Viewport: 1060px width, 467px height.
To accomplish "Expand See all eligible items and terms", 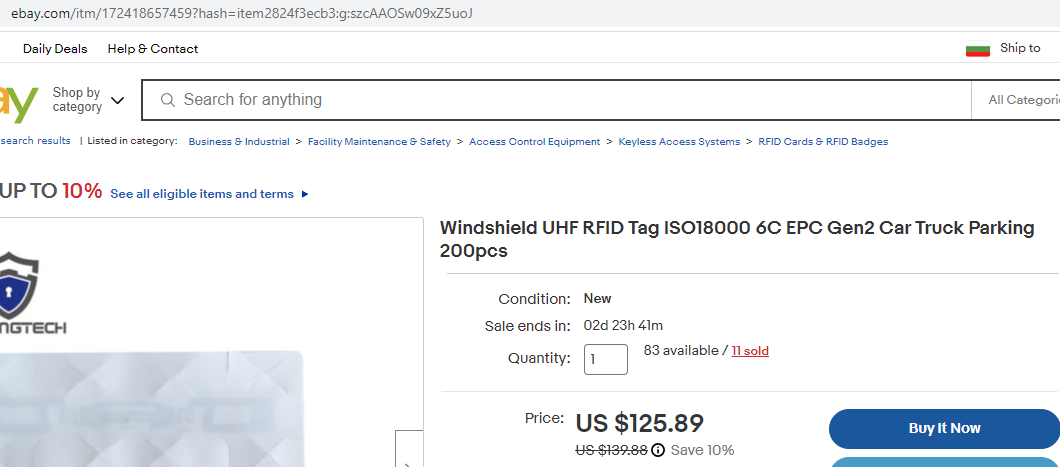I will pos(209,194).
